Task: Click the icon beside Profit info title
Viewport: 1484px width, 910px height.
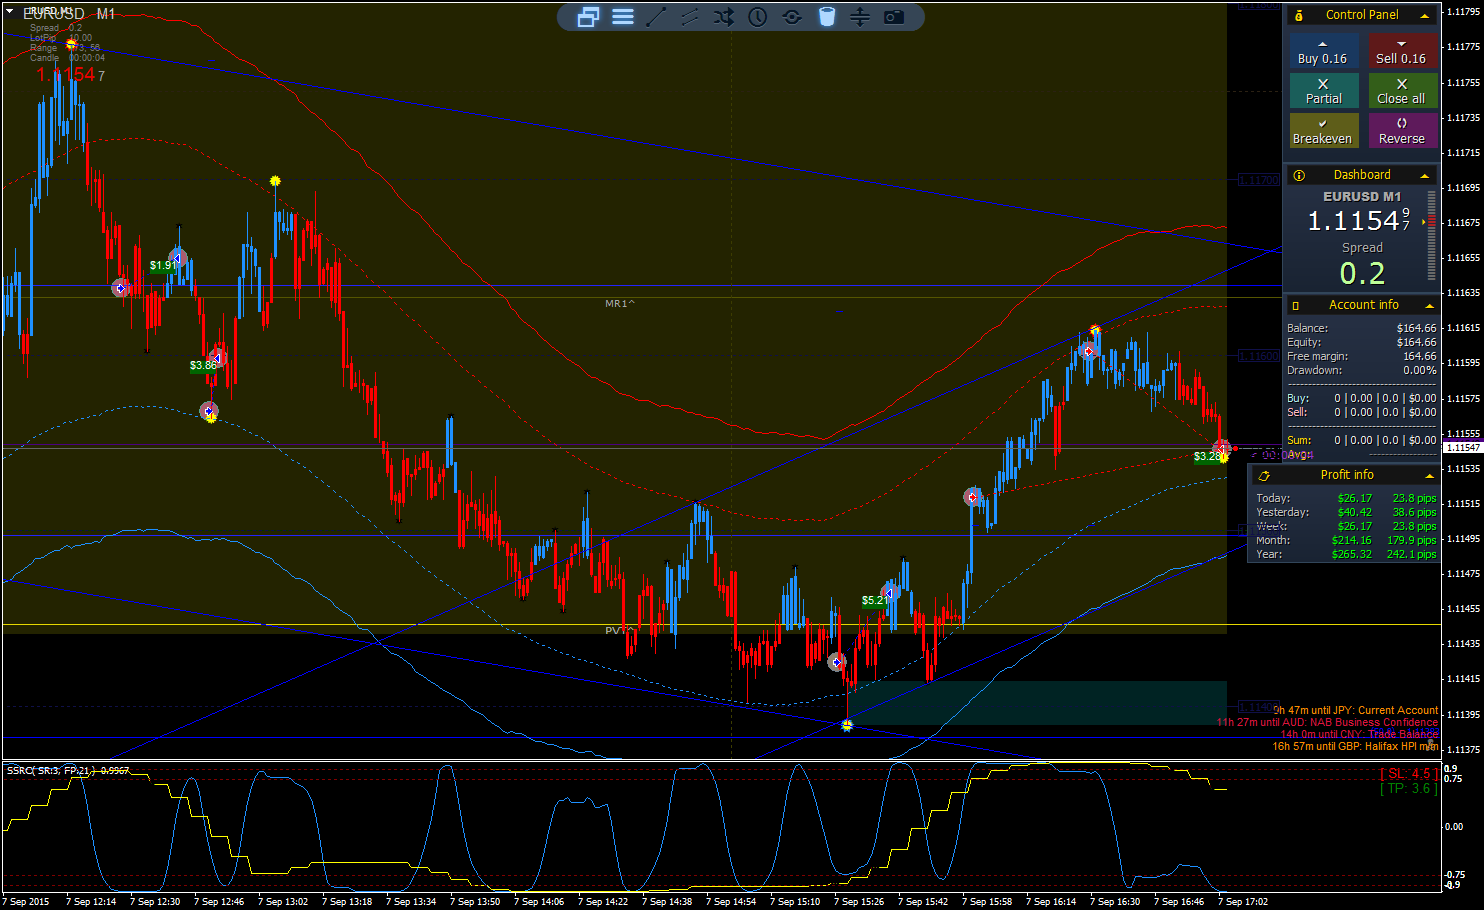Action: pos(1264,476)
